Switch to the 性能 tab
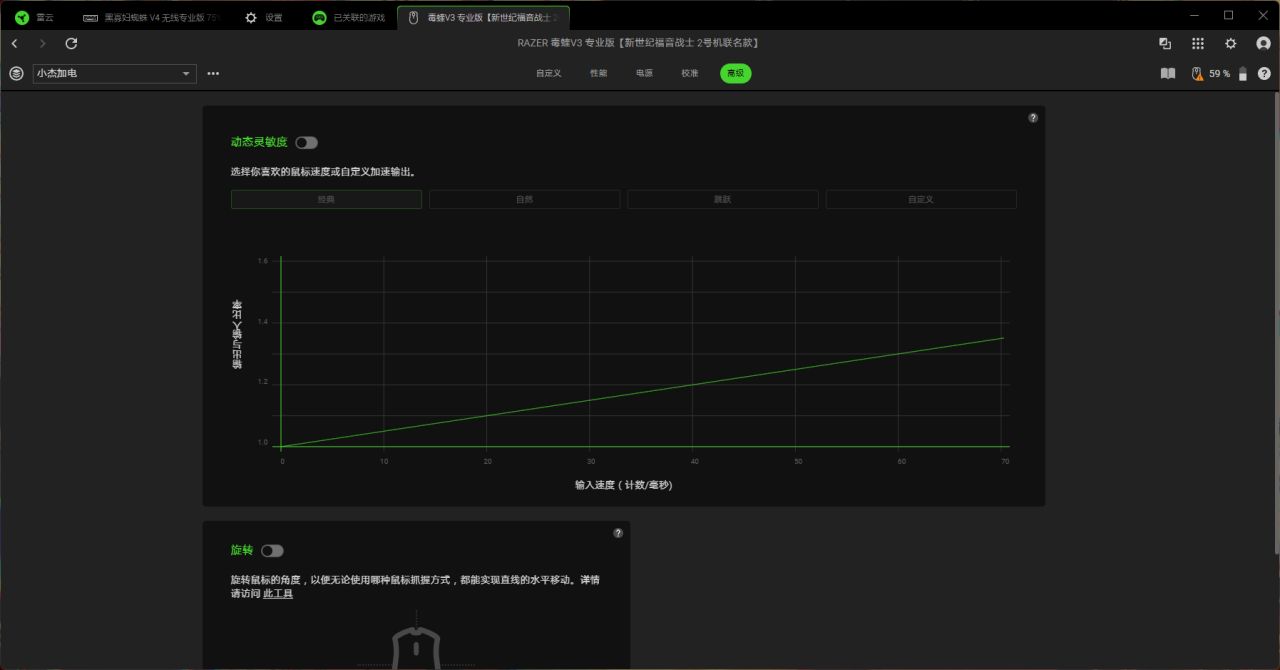The height and width of the screenshot is (670, 1280). tap(598, 73)
